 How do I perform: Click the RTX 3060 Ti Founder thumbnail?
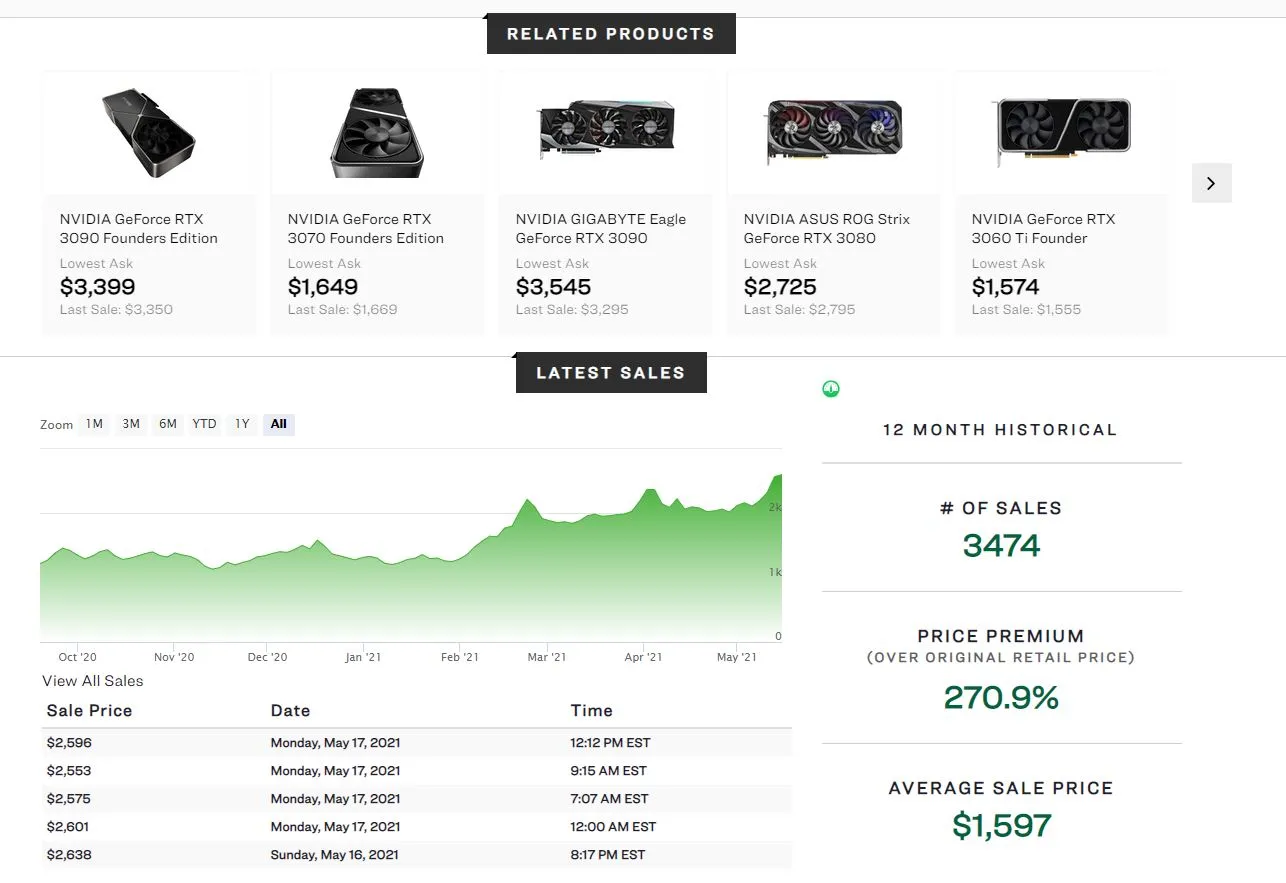pyautogui.click(x=1061, y=130)
